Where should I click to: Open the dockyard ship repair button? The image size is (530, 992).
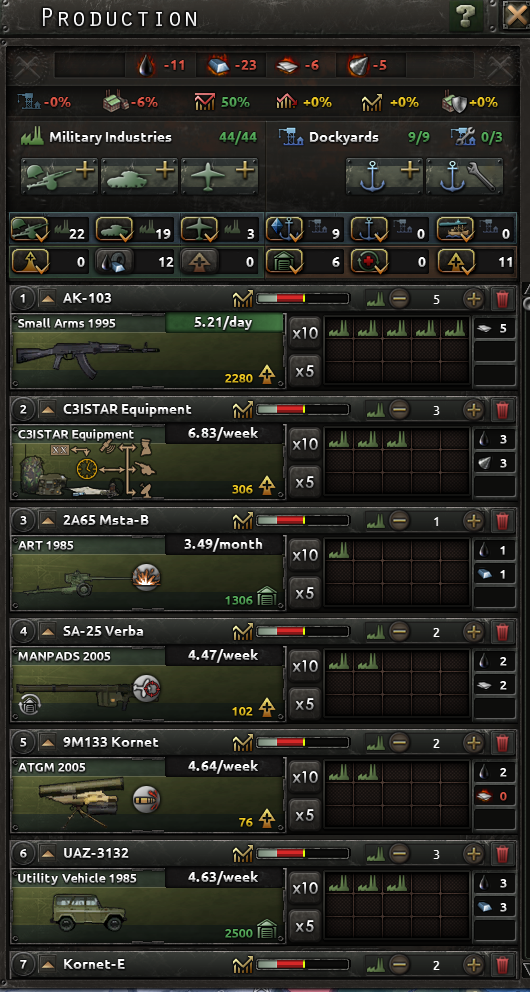[465, 175]
